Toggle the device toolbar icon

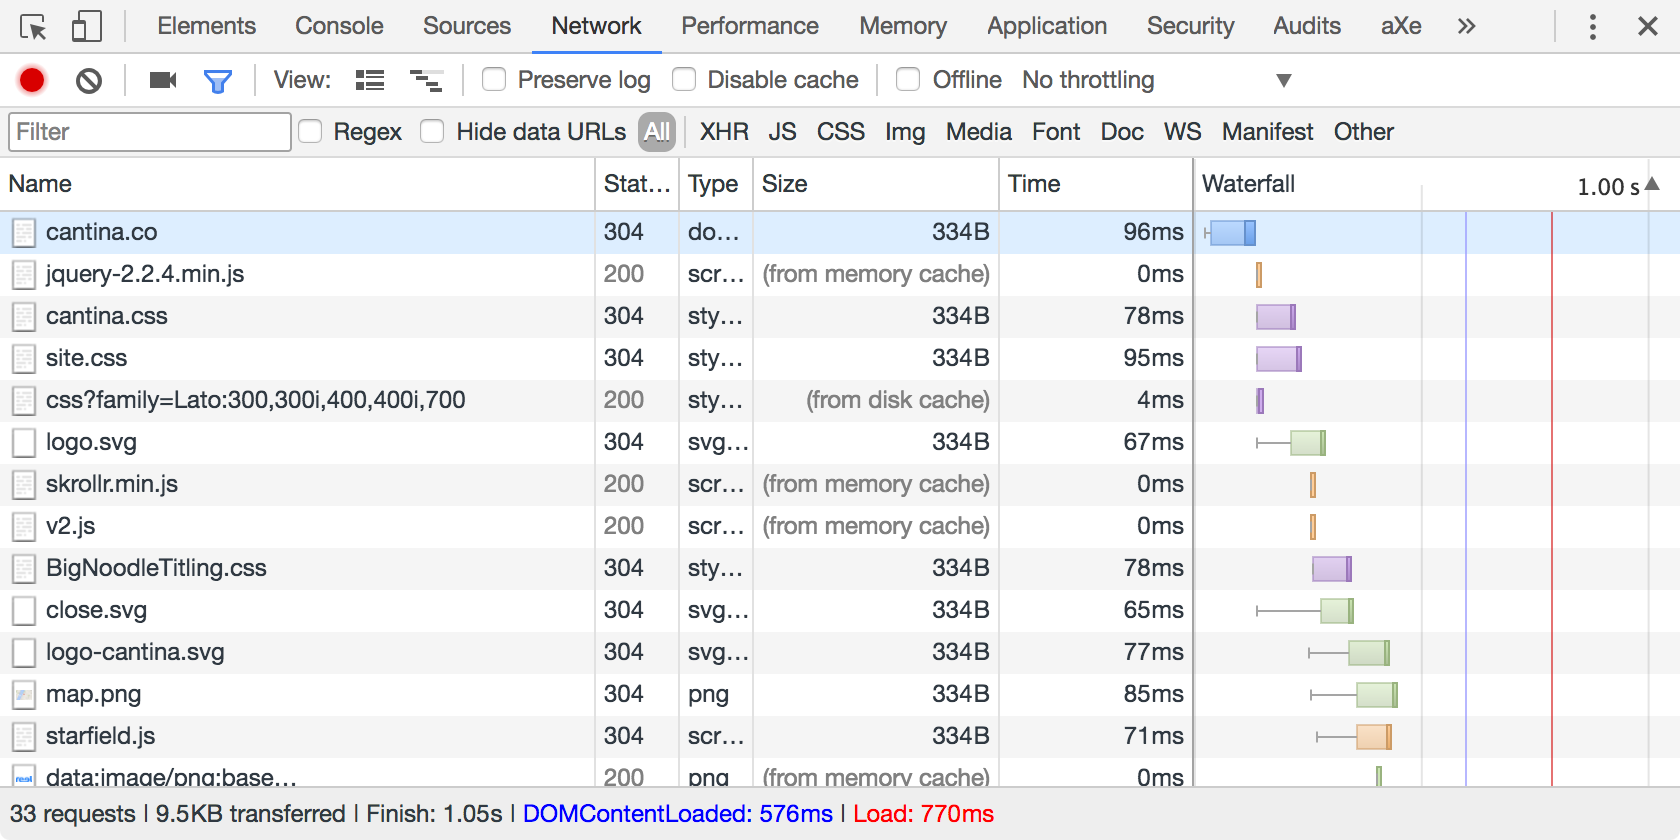pos(87,26)
